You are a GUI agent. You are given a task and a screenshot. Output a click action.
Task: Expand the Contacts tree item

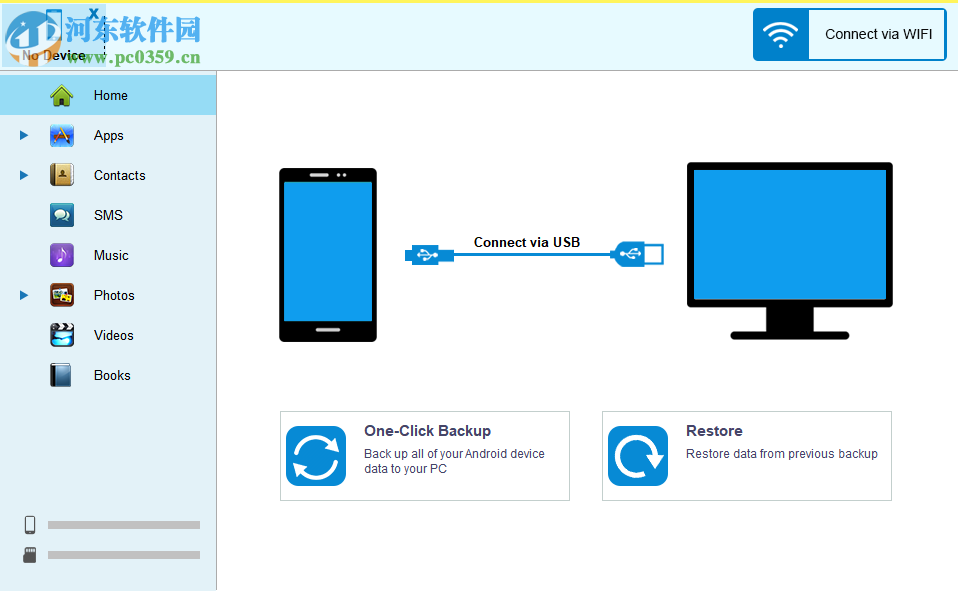click(x=23, y=175)
